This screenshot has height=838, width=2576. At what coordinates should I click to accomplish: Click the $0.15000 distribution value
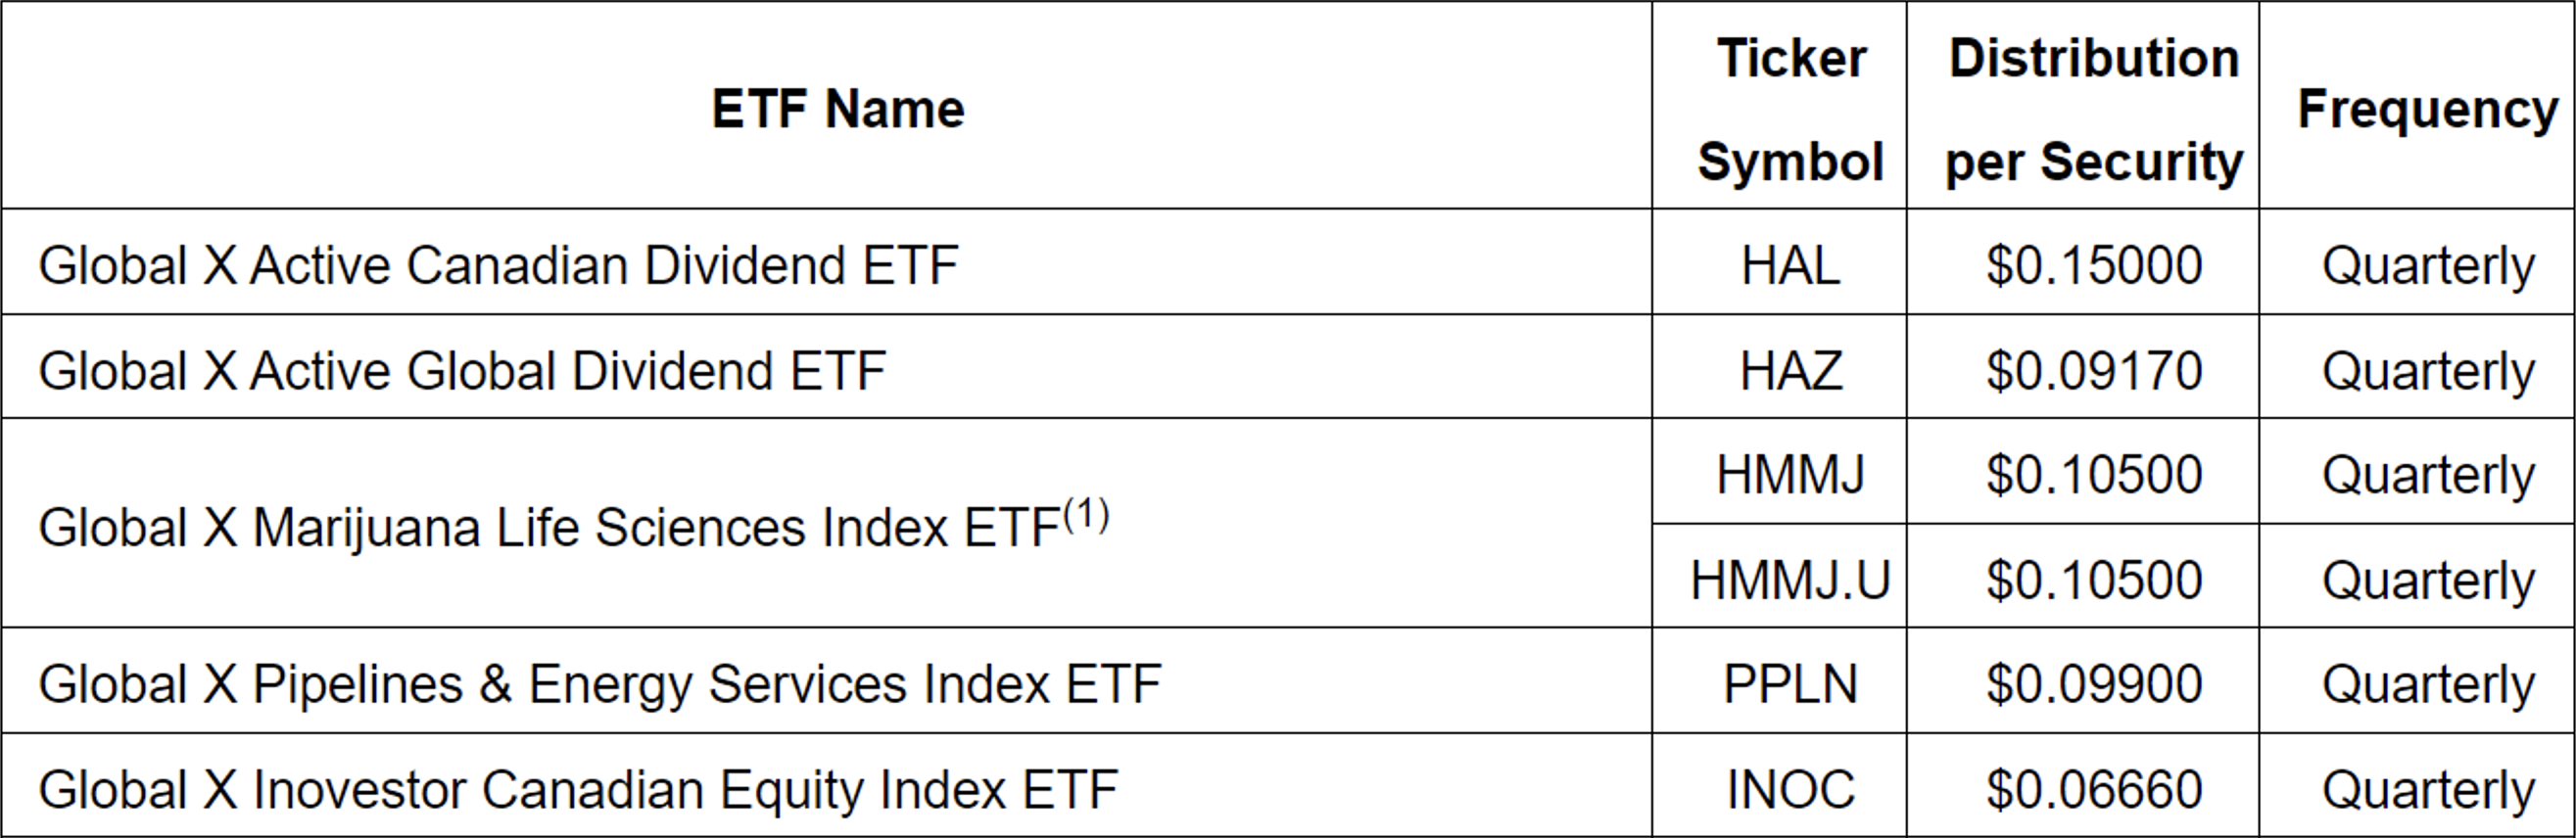[x=2093, y=266]
